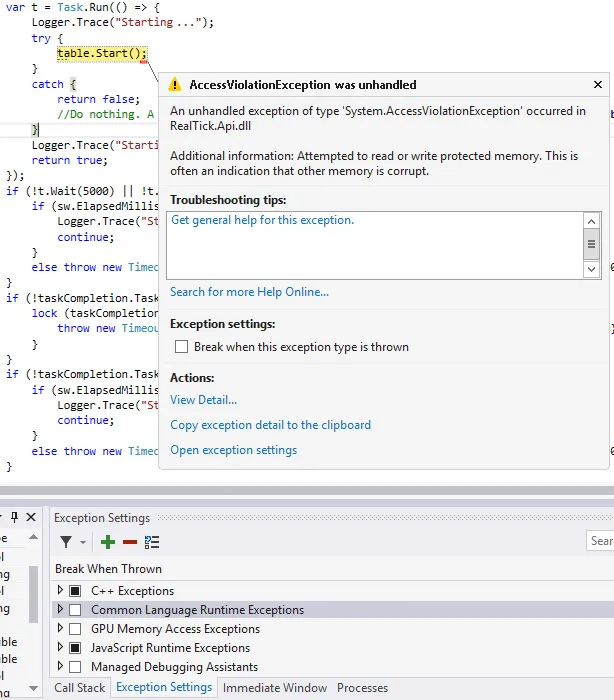Click the left panel vertical scrollbar thumb
The image size is (614, 700).
click(x=33, y=594)
